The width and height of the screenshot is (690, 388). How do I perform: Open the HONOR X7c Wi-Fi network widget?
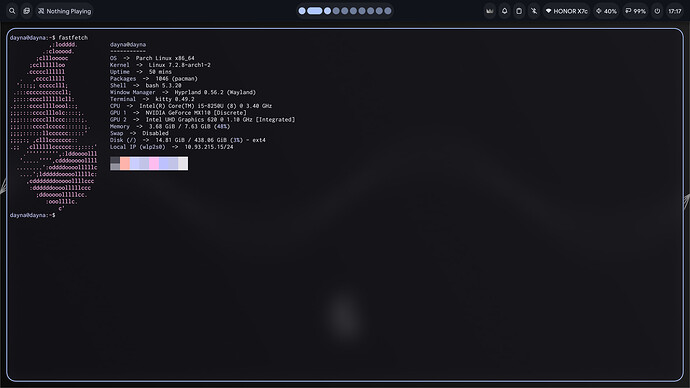tap(566, 11)
